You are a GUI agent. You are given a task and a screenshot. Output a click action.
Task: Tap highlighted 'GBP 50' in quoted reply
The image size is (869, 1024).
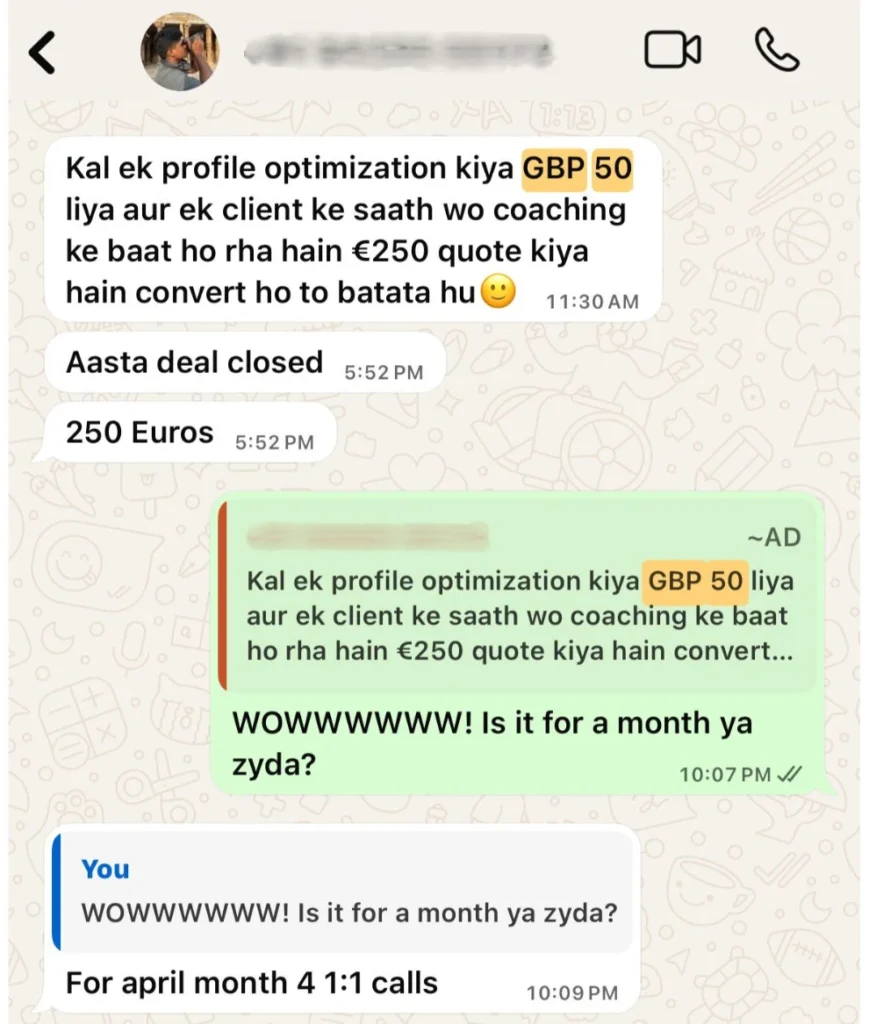tap(696, 581)
